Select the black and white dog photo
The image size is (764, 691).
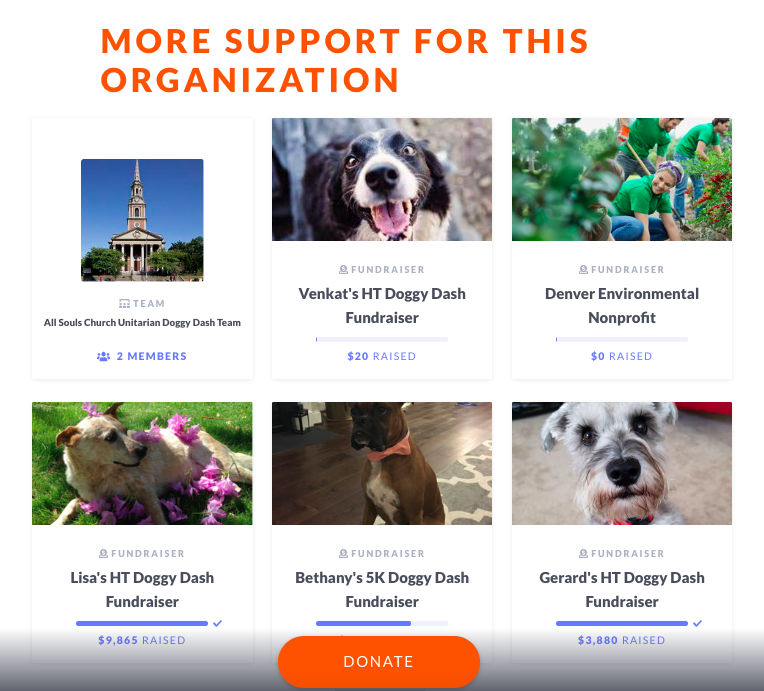(x=382, y=179)
